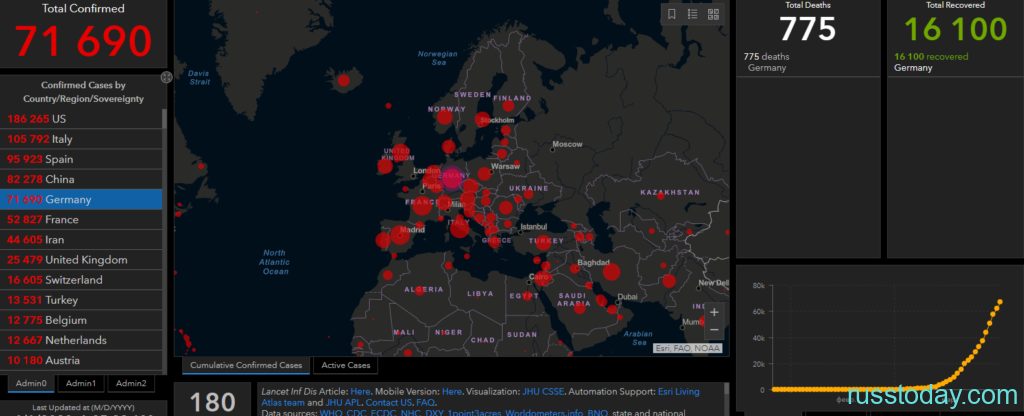Select United Kingdom row
The image size is (1024, 416).
click(x=81, y=260)
